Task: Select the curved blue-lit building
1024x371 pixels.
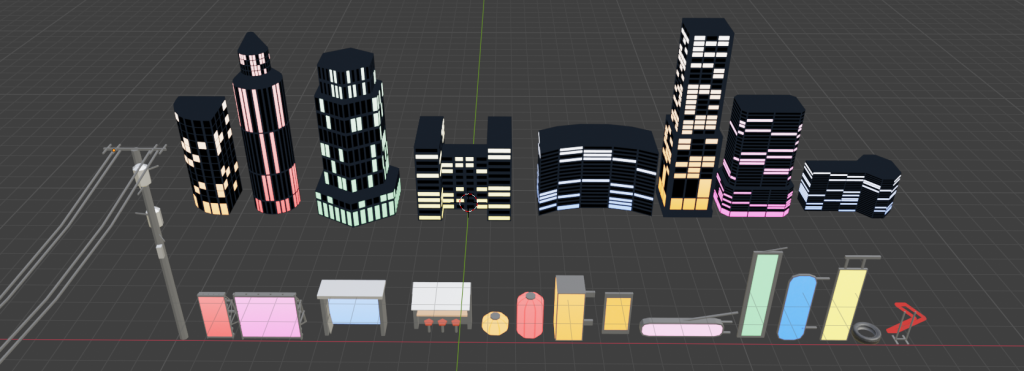Action: [x=598, y=170]
